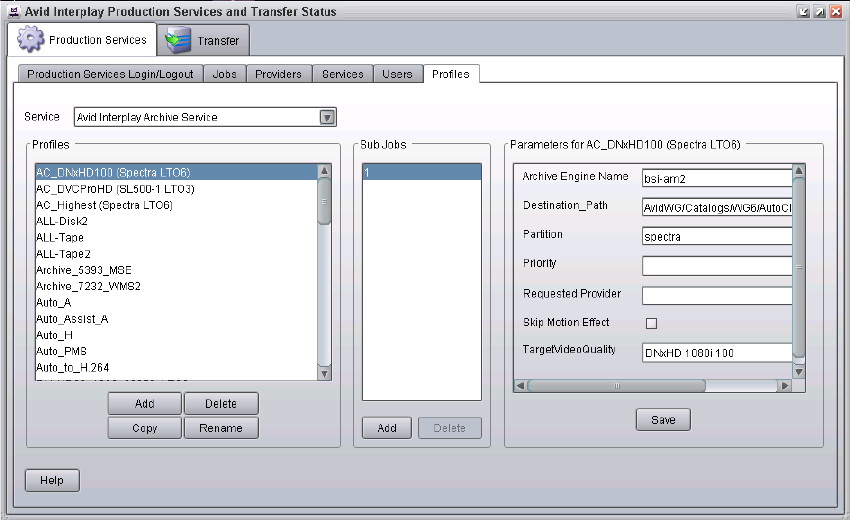
Task: Select the Auto_A profile
Action: coord(176,303)
